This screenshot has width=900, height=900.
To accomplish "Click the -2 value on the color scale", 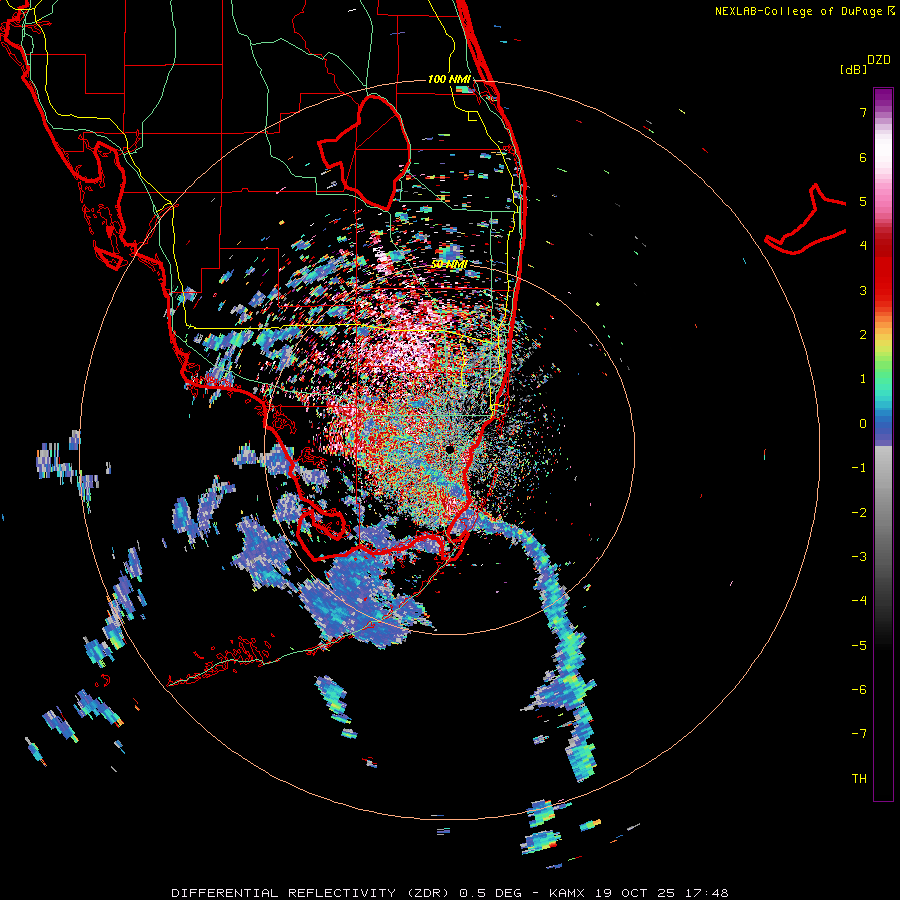I will click(859, 512).
